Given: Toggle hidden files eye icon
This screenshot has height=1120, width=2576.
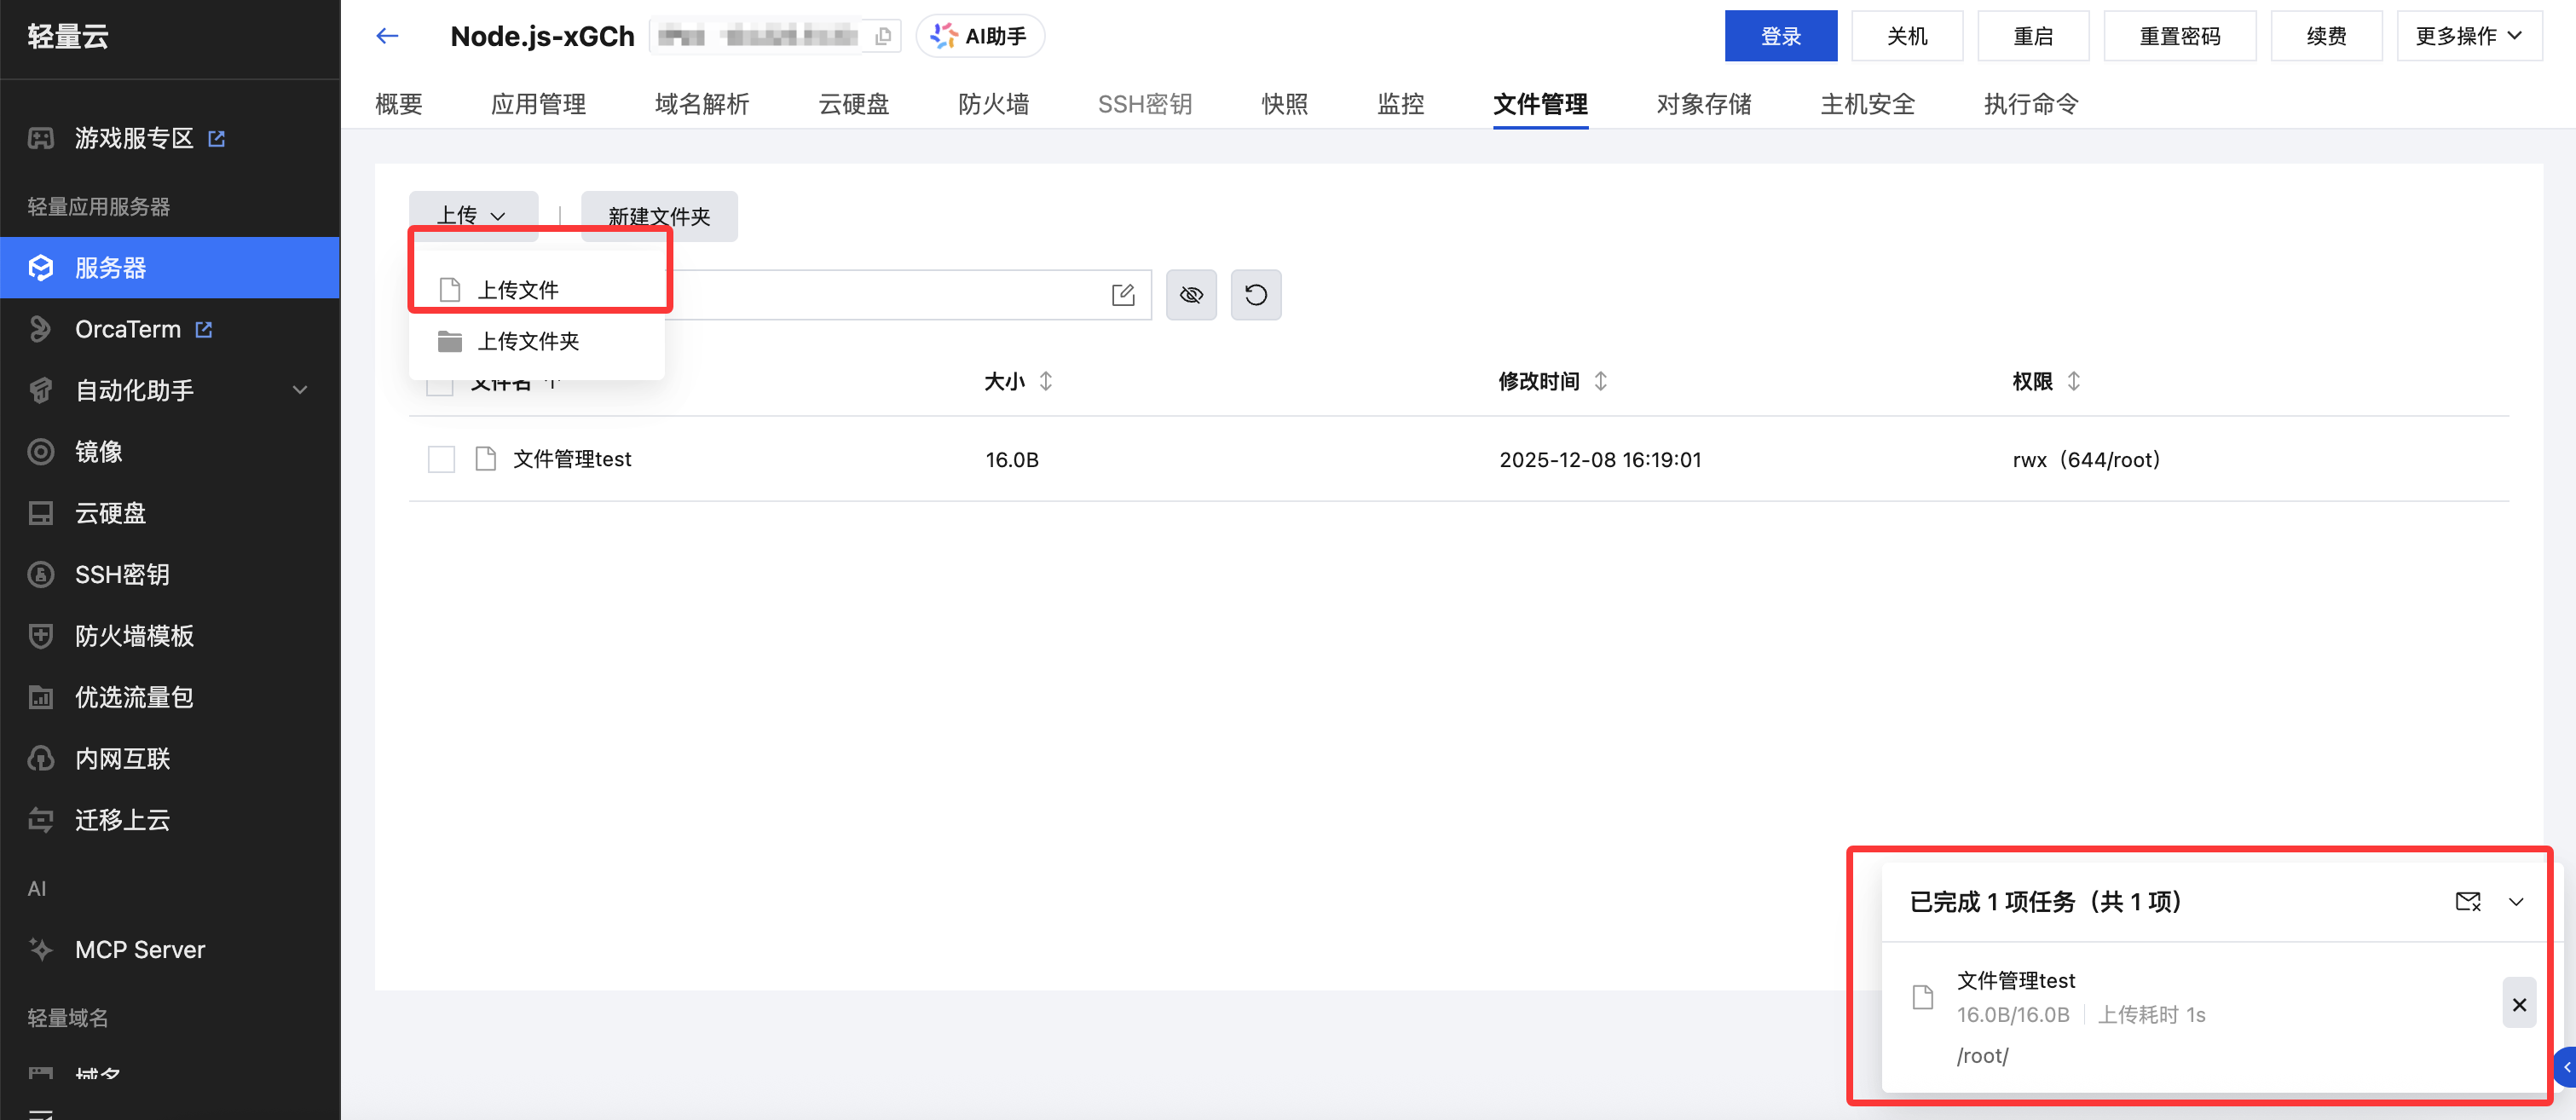Looking at the screenshot, I should [x=1191, y=295].
